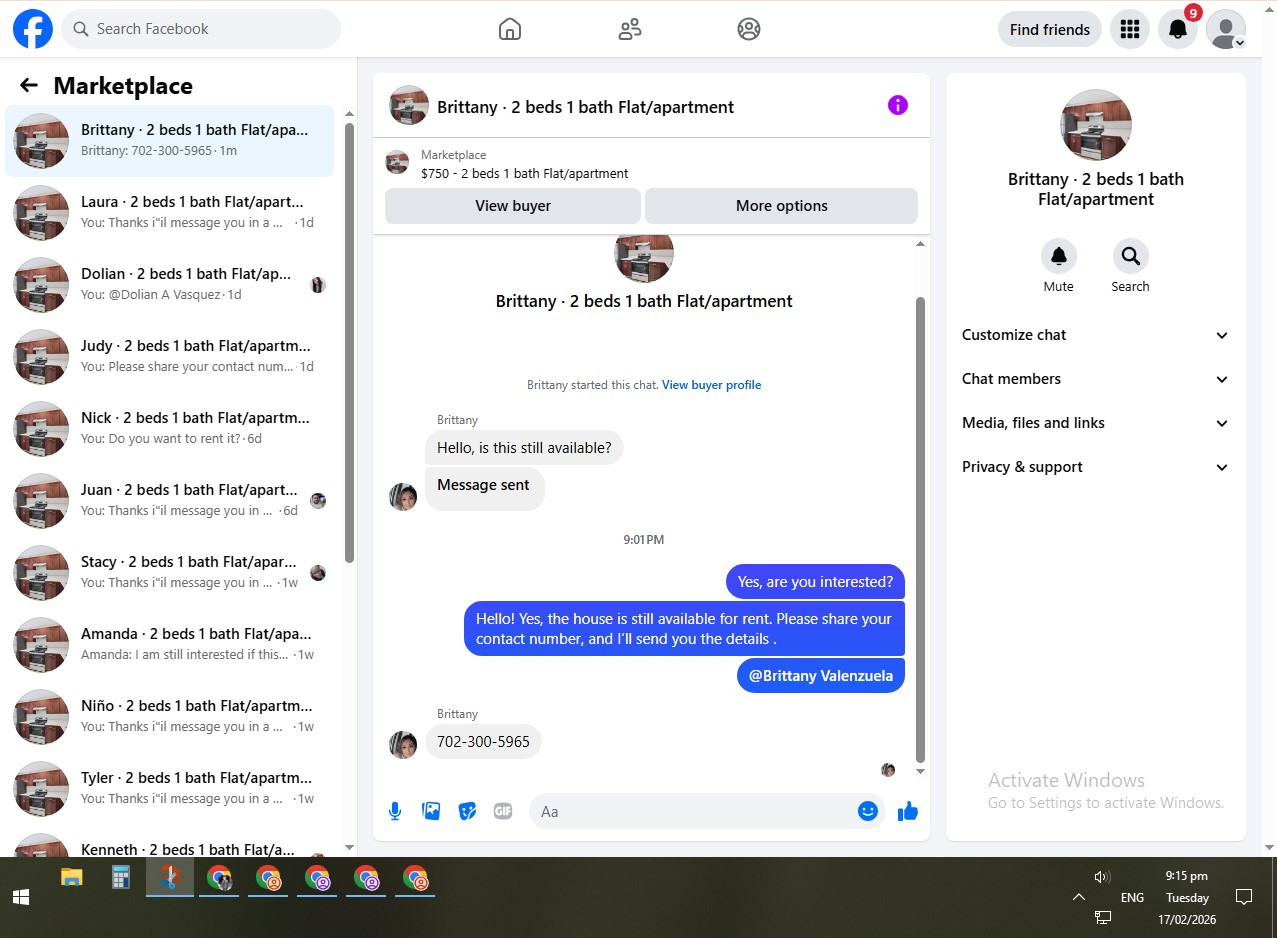The width and height of the screenshot is (1277, 938).
Task: Open File Explorer from taskbar
Action: [72, 878]
